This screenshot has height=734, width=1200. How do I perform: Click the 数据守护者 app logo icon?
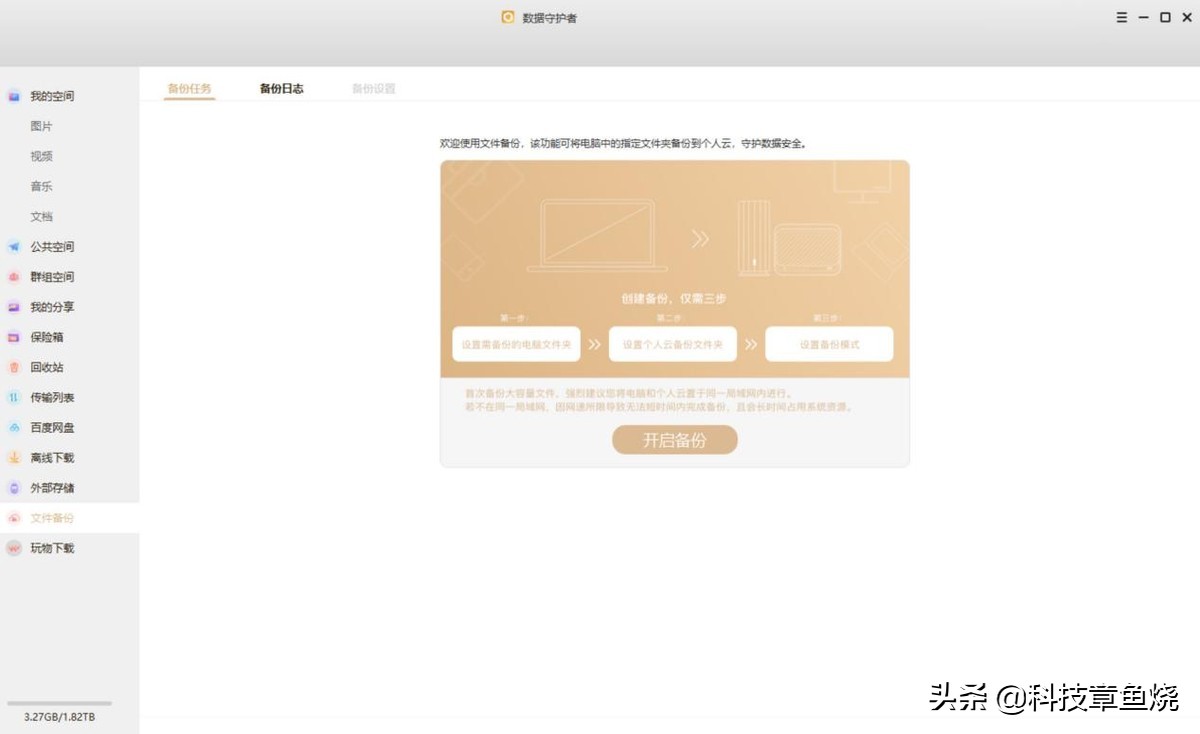[508, 17]
